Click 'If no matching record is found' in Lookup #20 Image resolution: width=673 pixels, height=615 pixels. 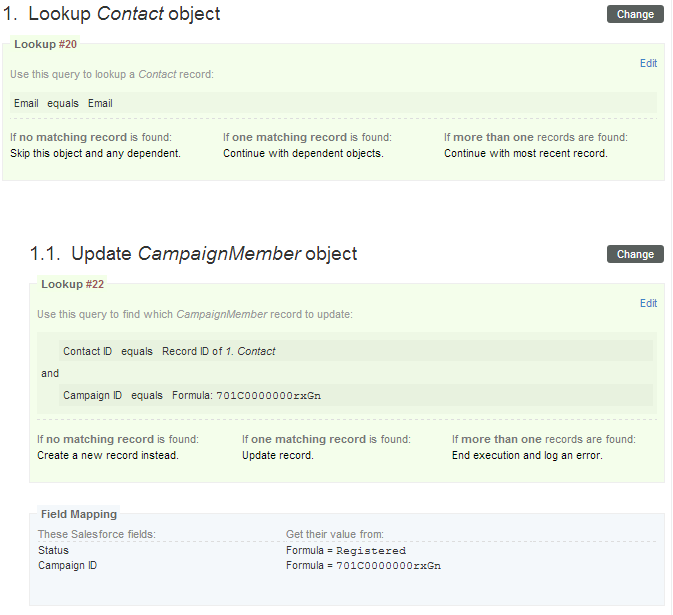[x=91, y=137]
